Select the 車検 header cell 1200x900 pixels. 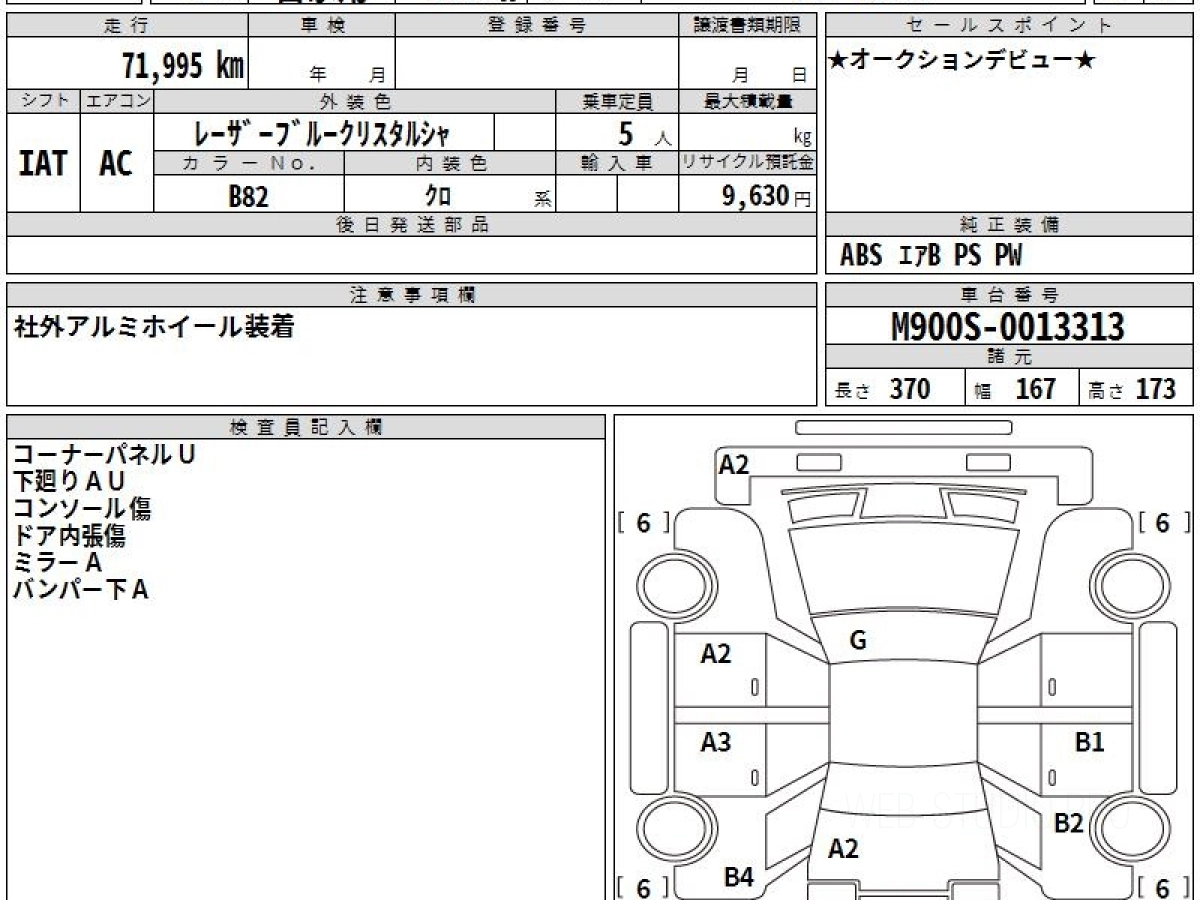pyautogui.click(x=322, y=26)
